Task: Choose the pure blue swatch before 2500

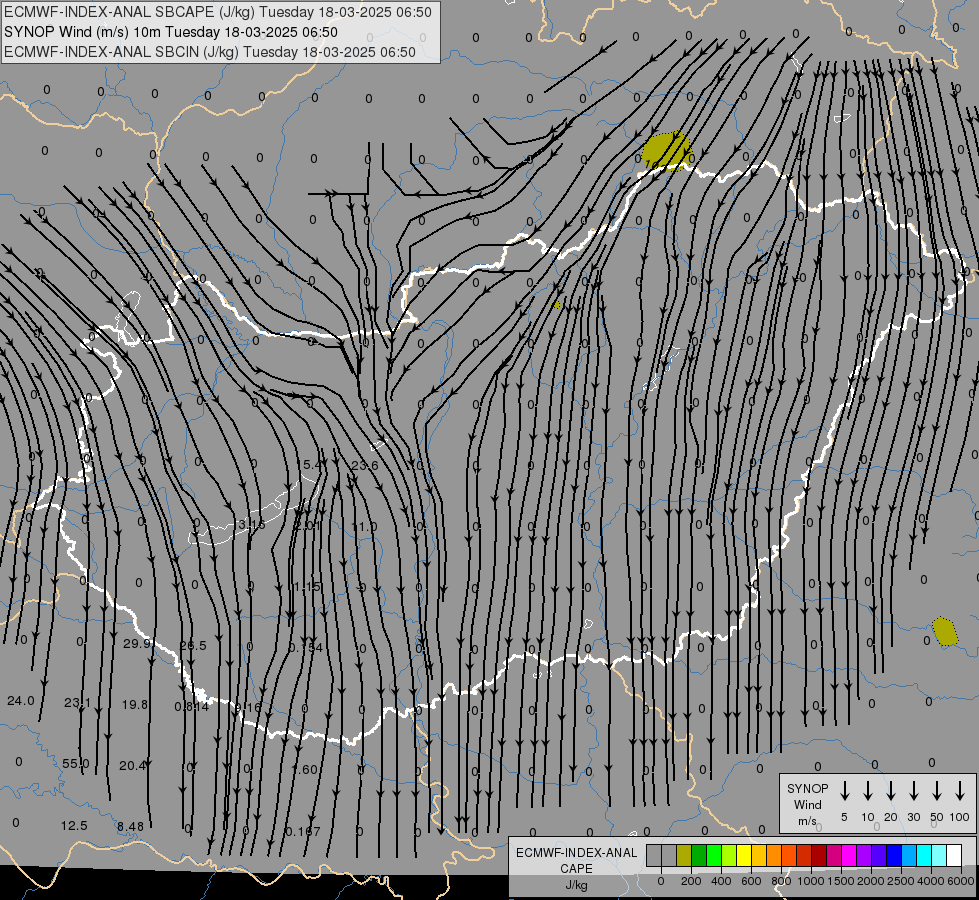Action: click(893, 855)
